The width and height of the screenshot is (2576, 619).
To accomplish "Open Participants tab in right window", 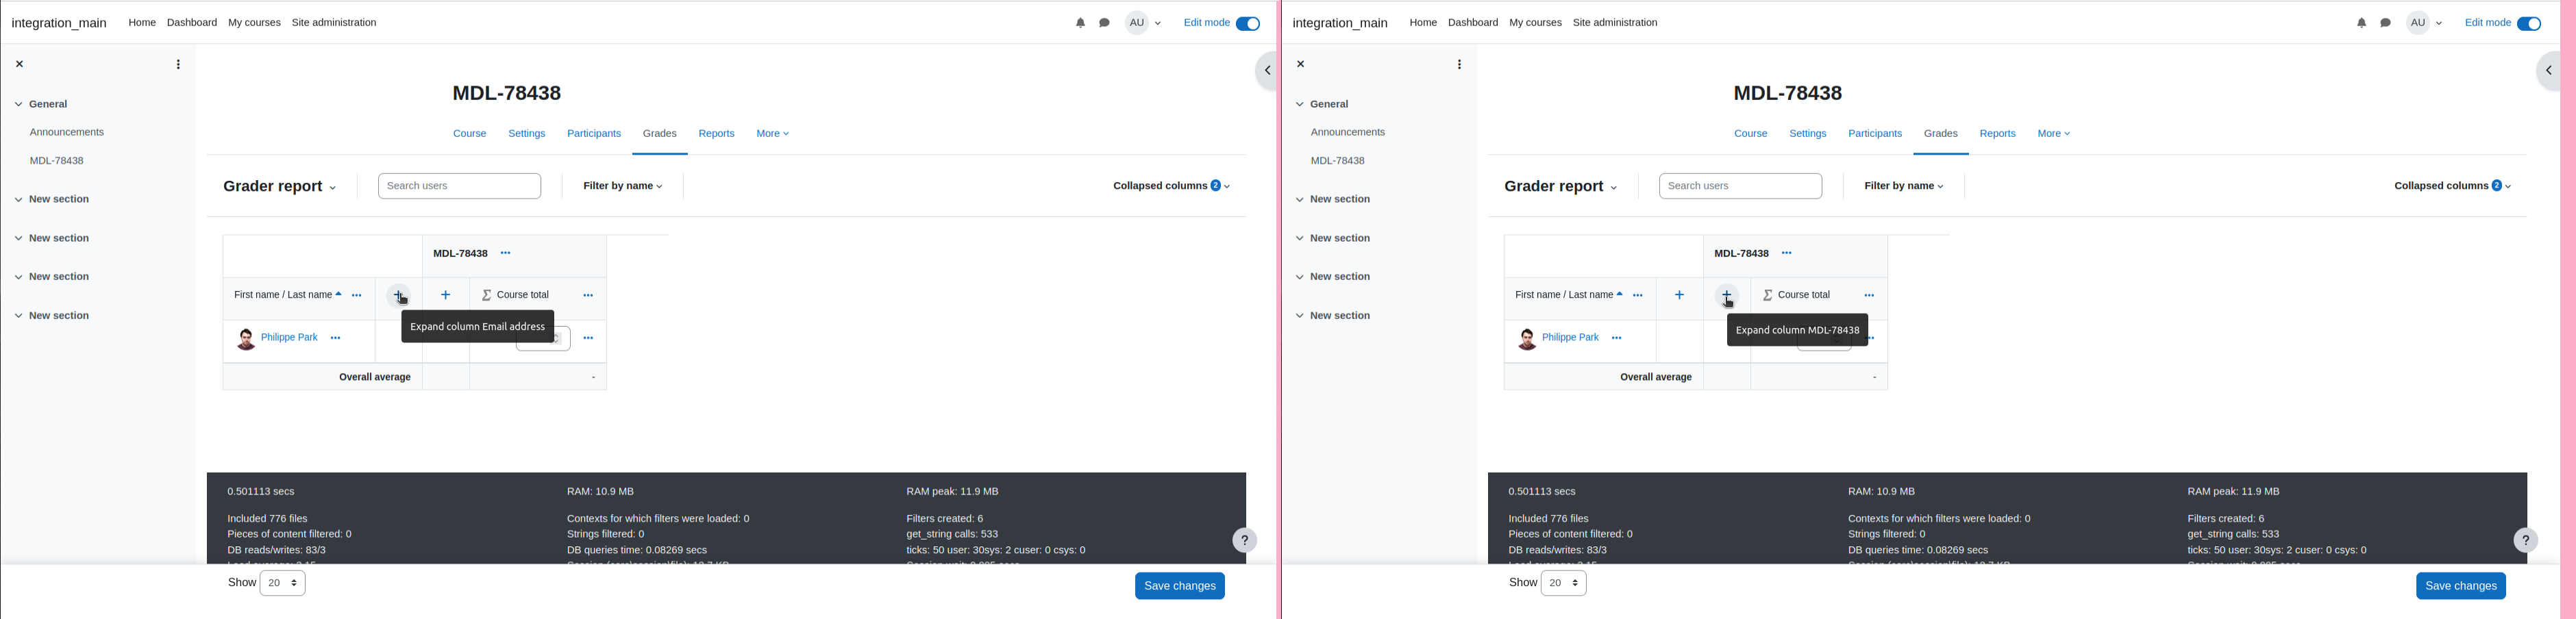I will [x=1875, y=134].
